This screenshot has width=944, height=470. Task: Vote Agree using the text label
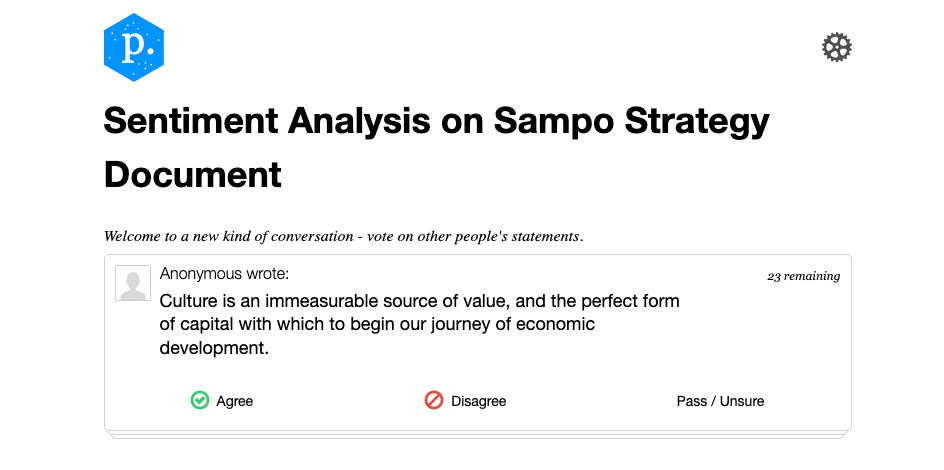click(235, 401)
